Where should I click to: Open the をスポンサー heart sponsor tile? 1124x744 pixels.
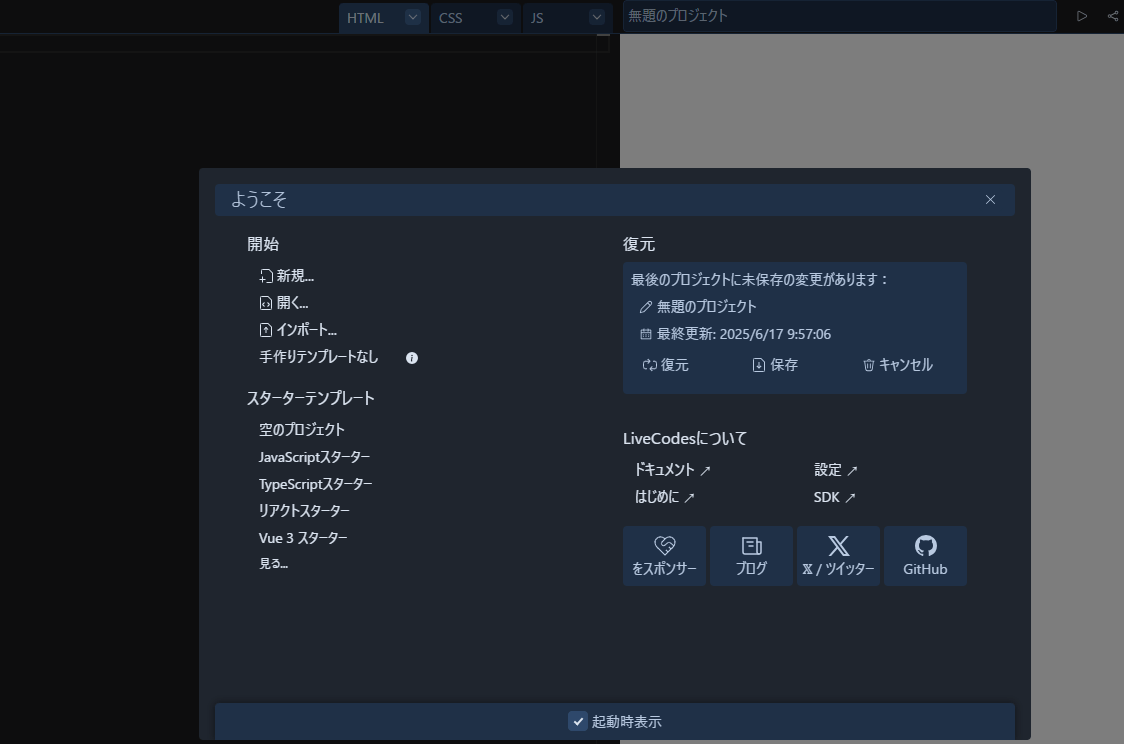(x=665, y=556)
